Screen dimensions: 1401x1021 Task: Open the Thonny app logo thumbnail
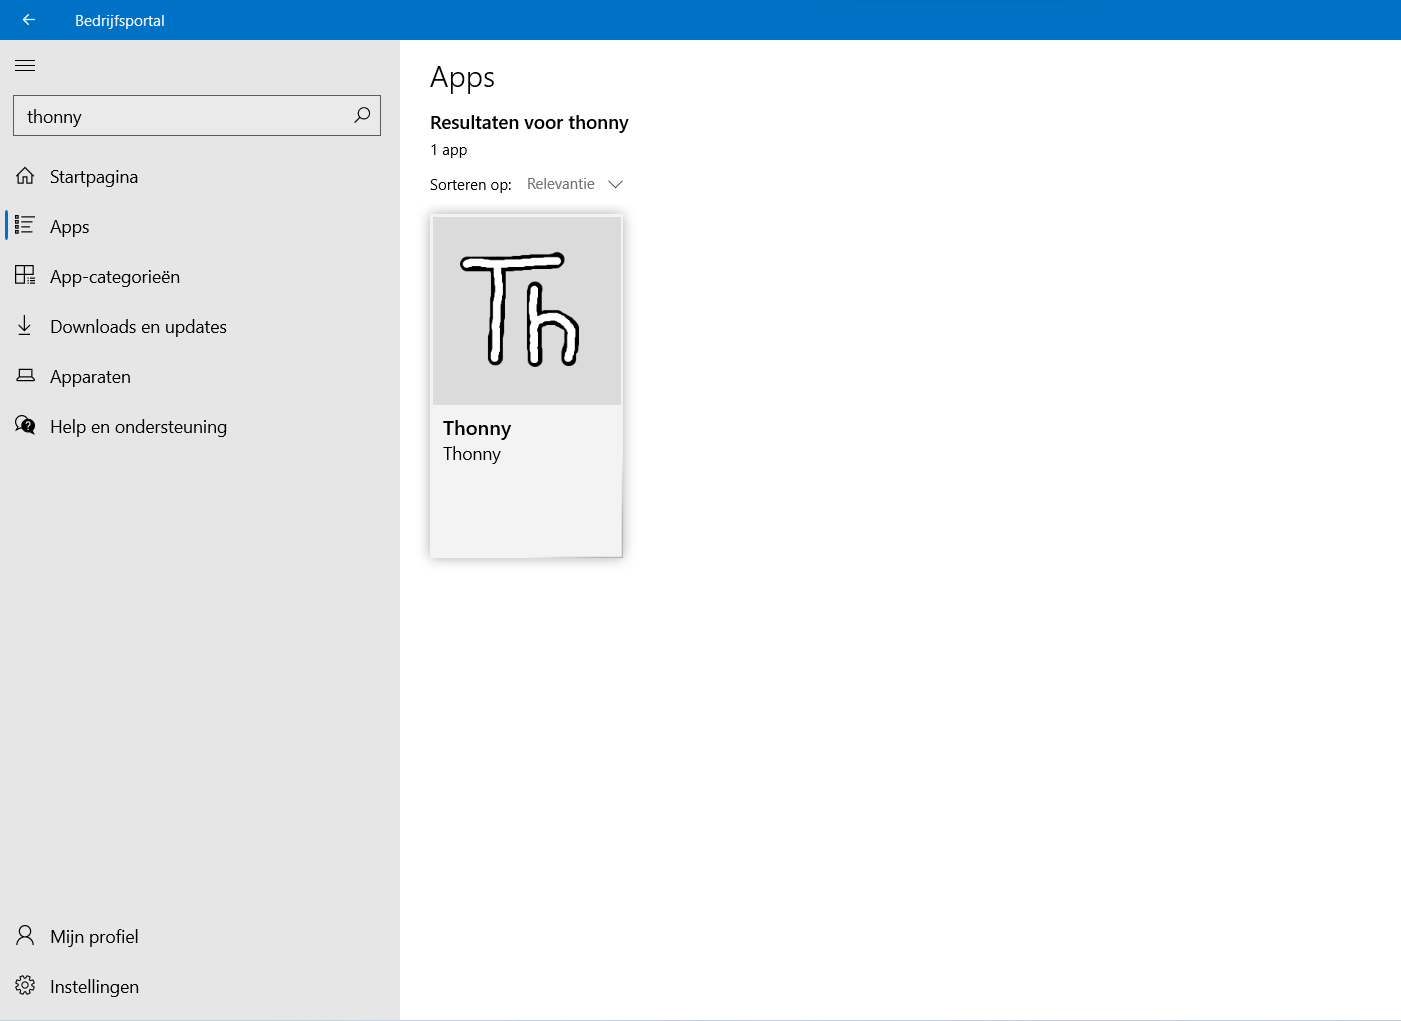(x=526, y=310)
